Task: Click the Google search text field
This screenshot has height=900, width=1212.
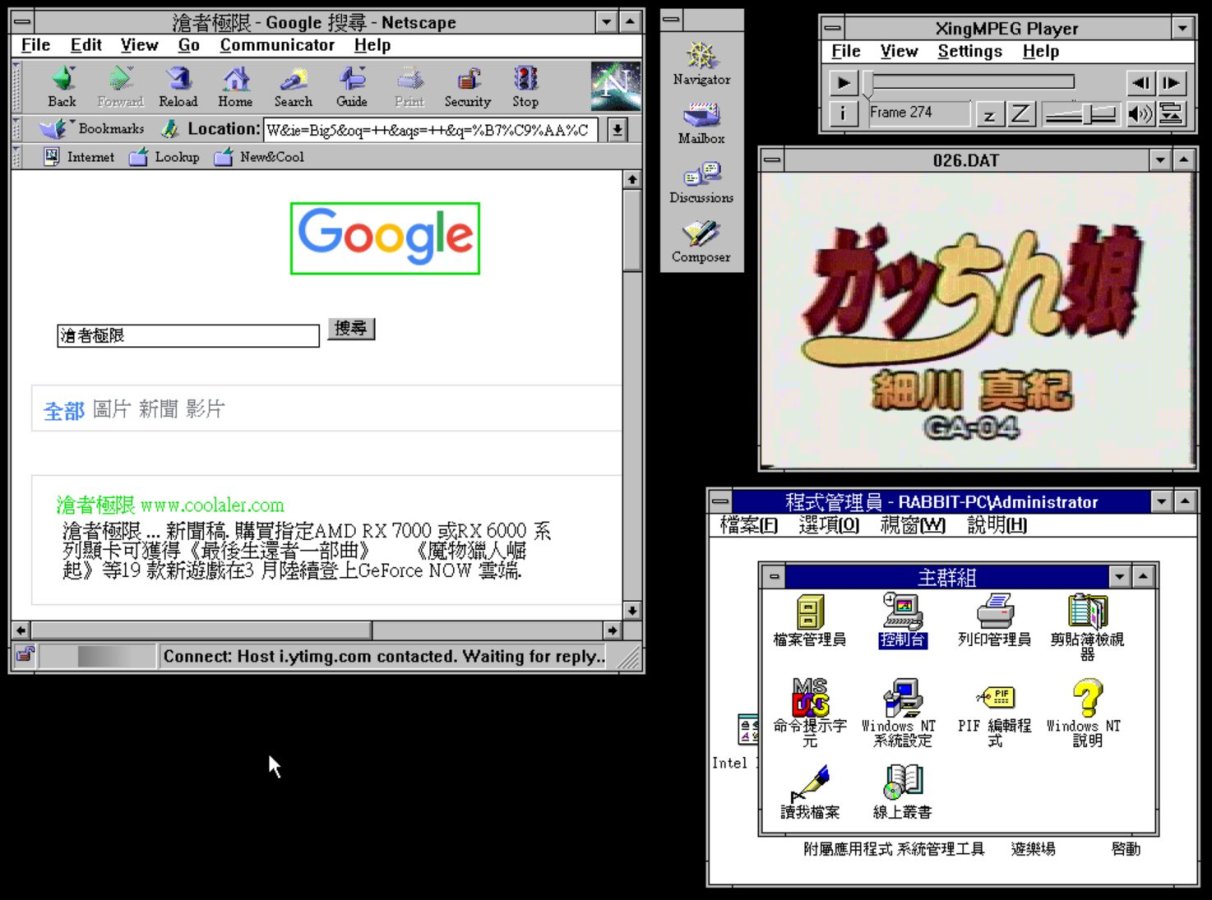Action: [x=188, y=336]
